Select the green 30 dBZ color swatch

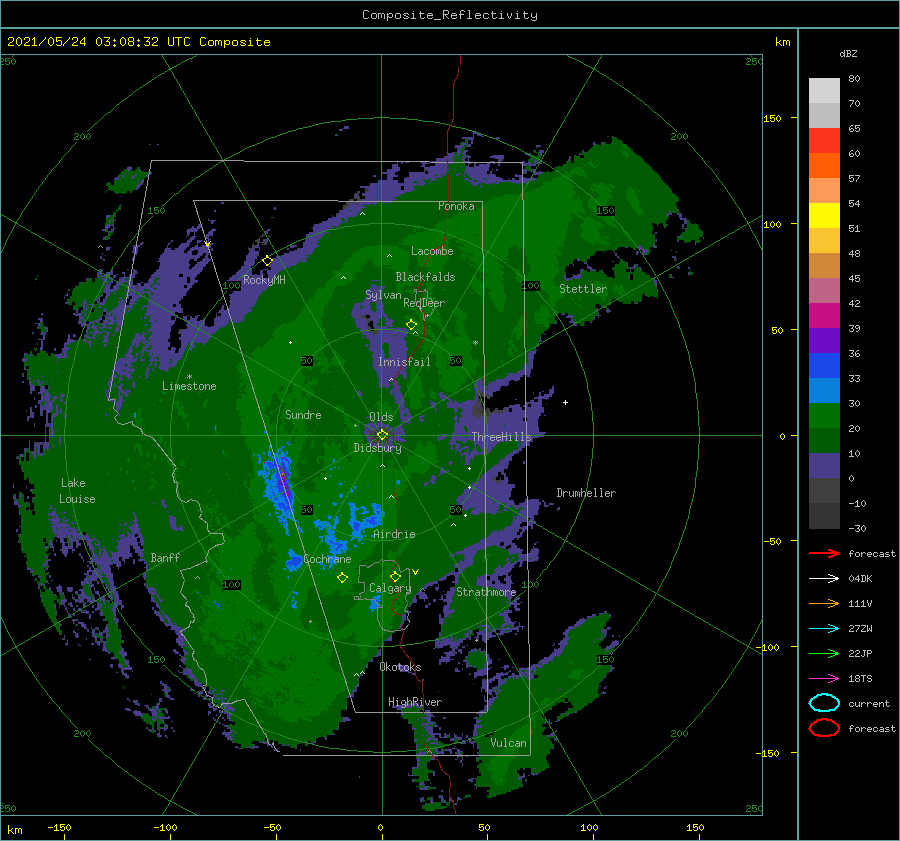tap(824, 415)
